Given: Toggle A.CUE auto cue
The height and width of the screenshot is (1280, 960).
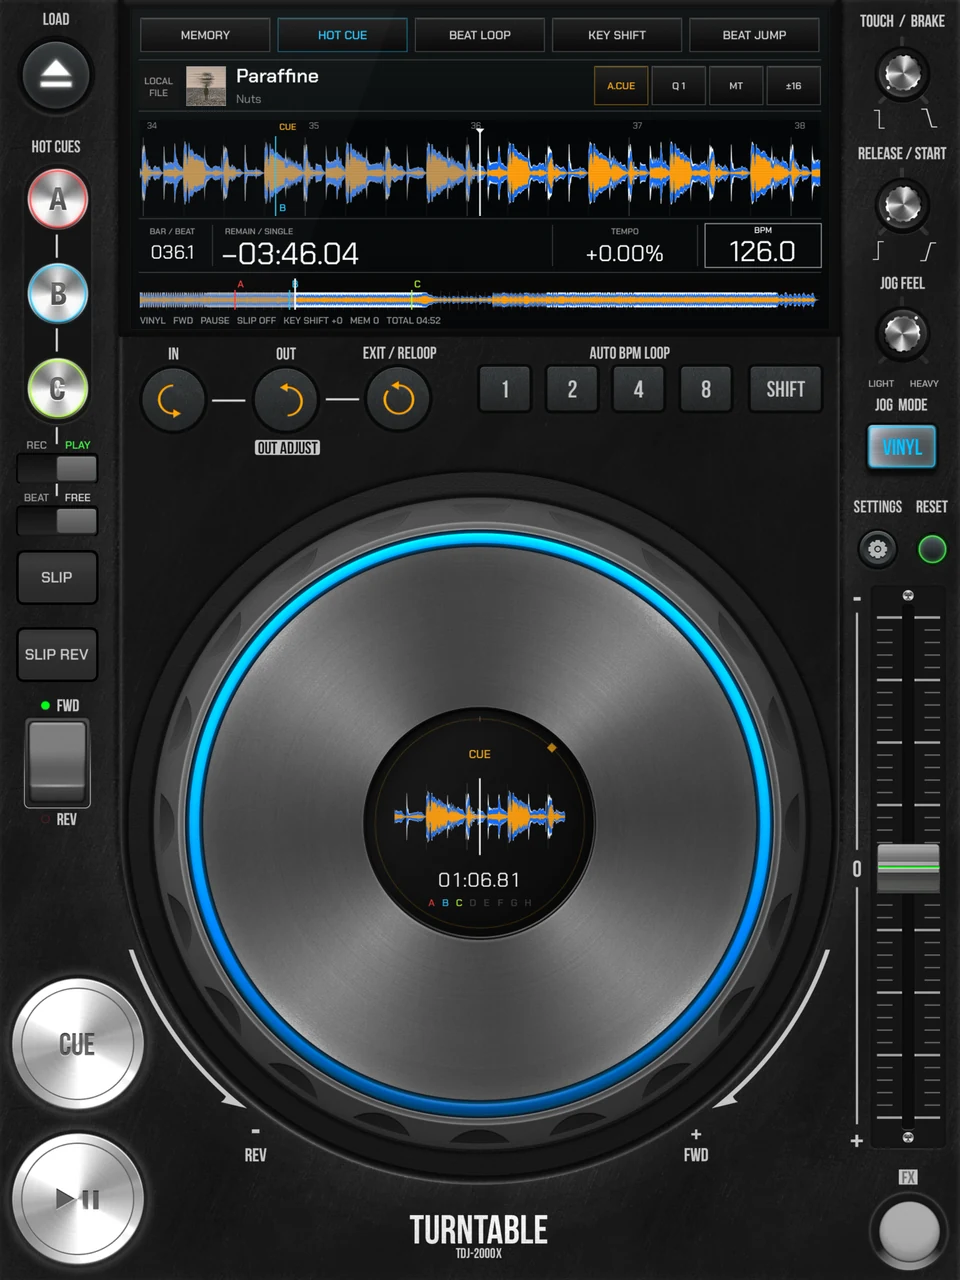Looking at the screenshot, I should point(621,86).
